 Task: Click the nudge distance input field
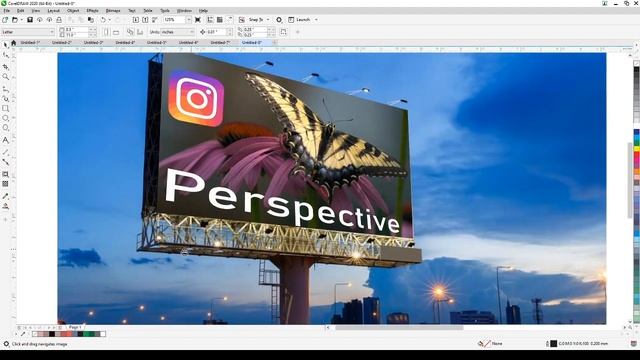[216, 32]
